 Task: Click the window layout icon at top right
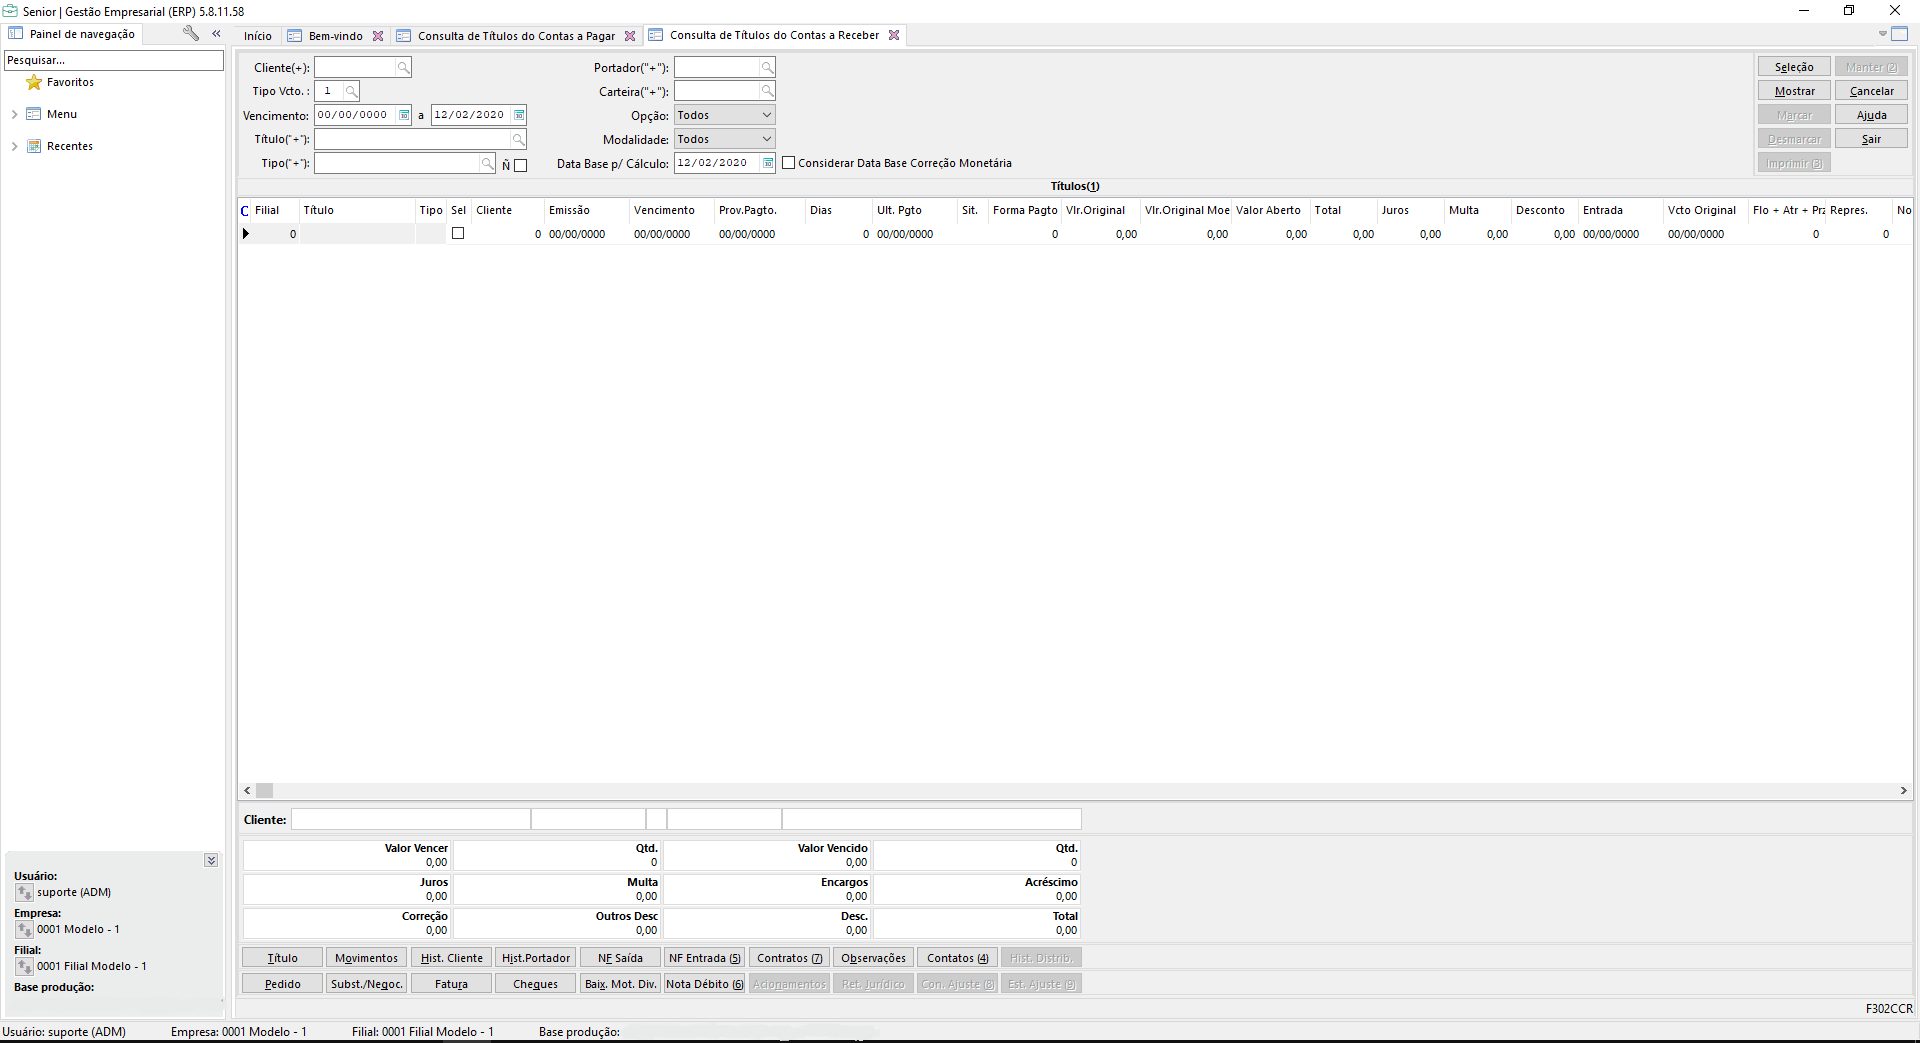tap(1899, 34)
